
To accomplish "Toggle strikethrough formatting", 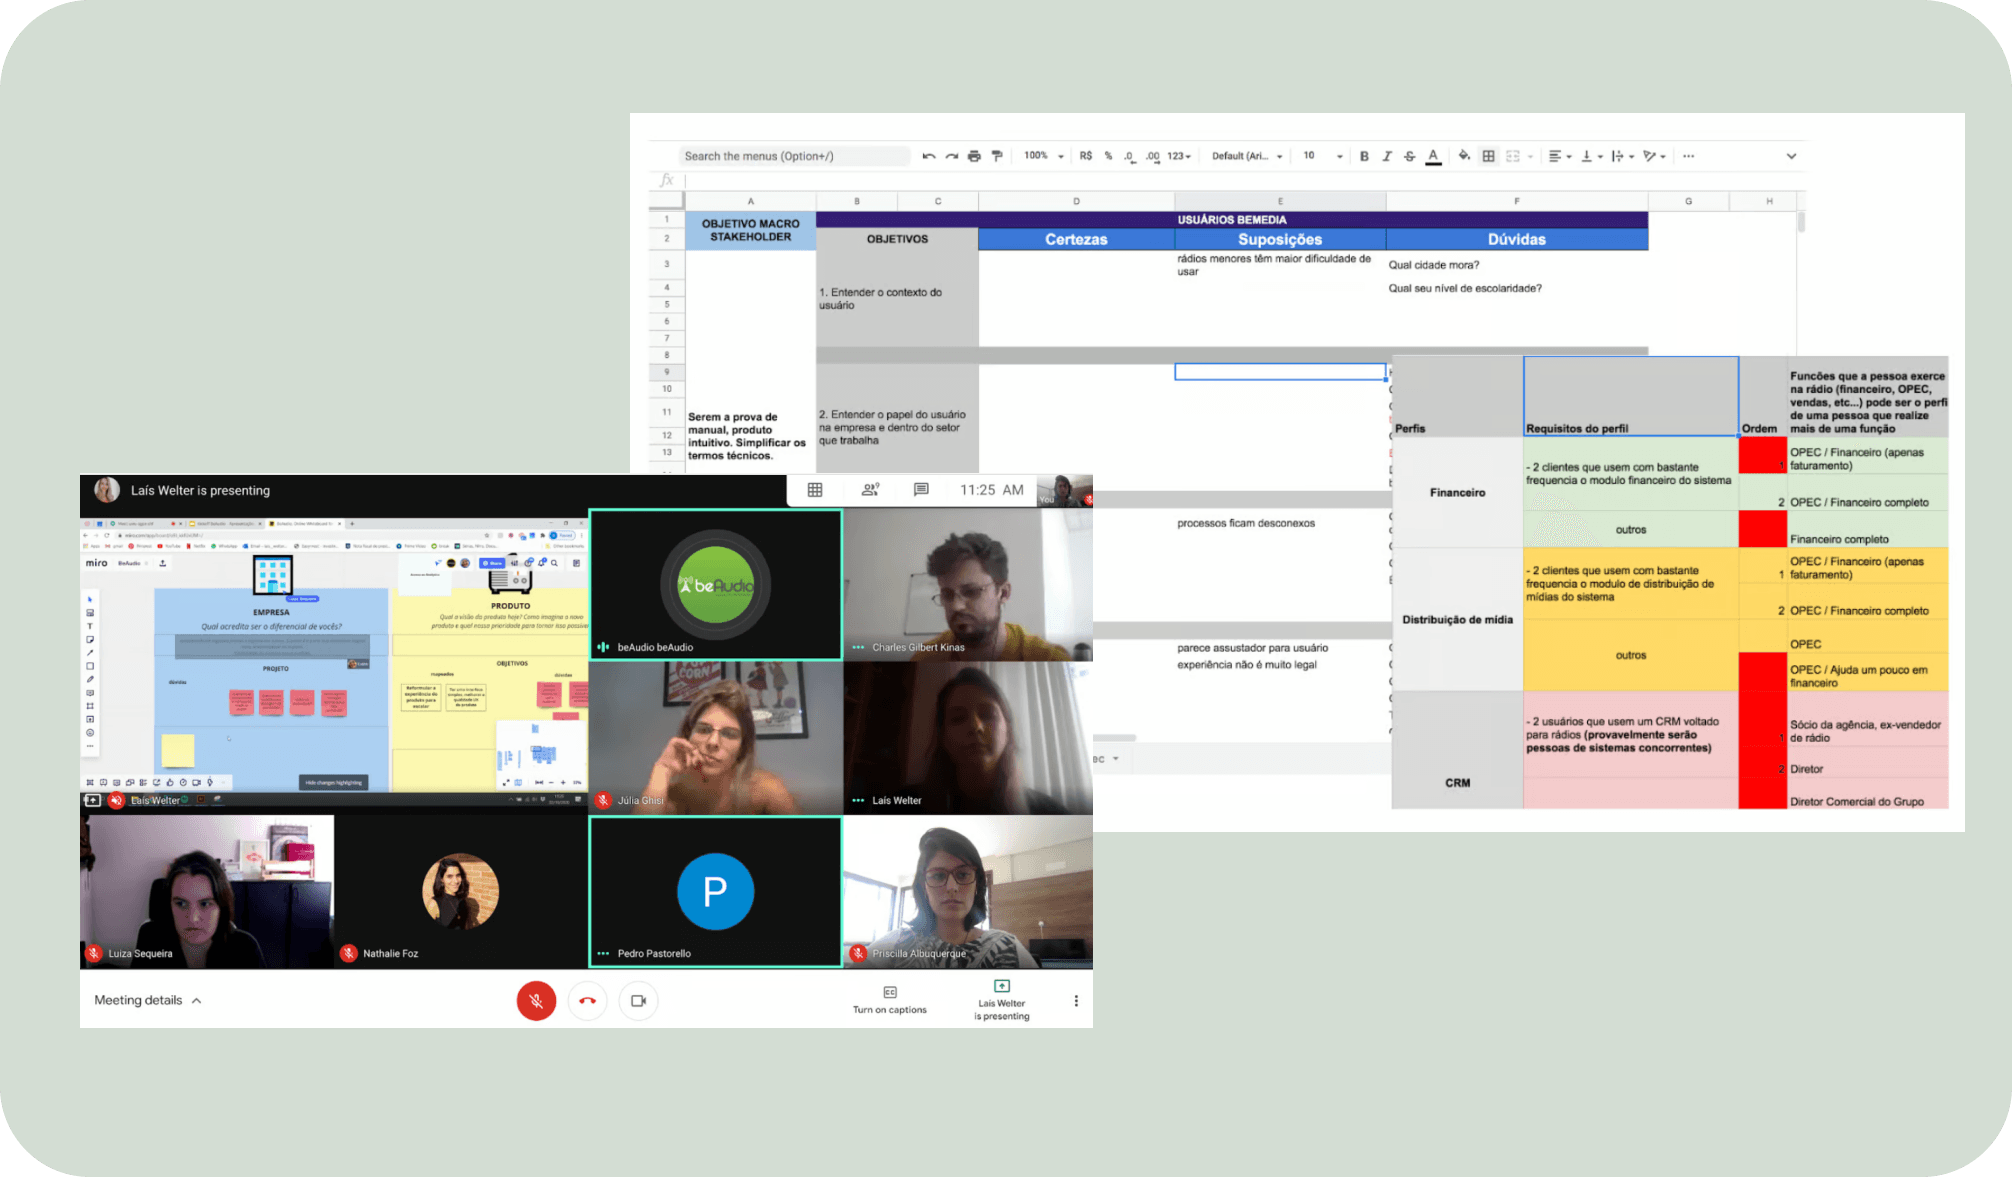I will [1410, 156].
